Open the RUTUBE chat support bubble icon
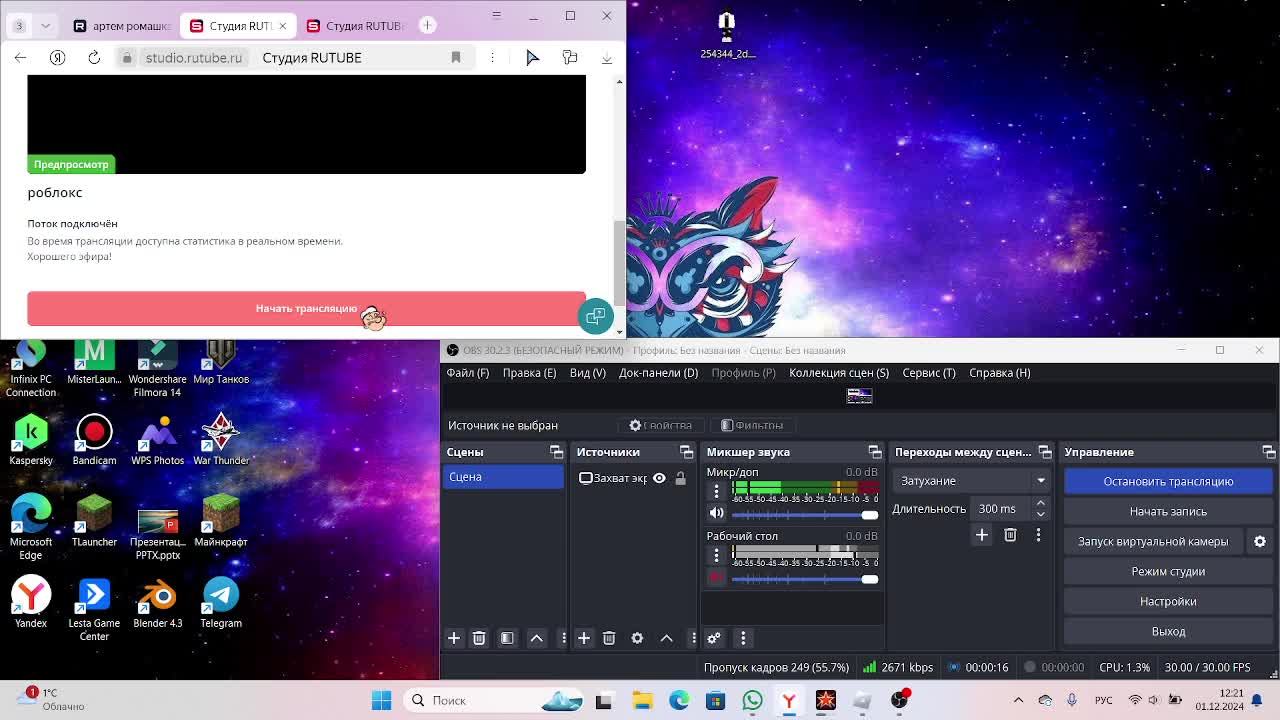 tap(596, 315)
